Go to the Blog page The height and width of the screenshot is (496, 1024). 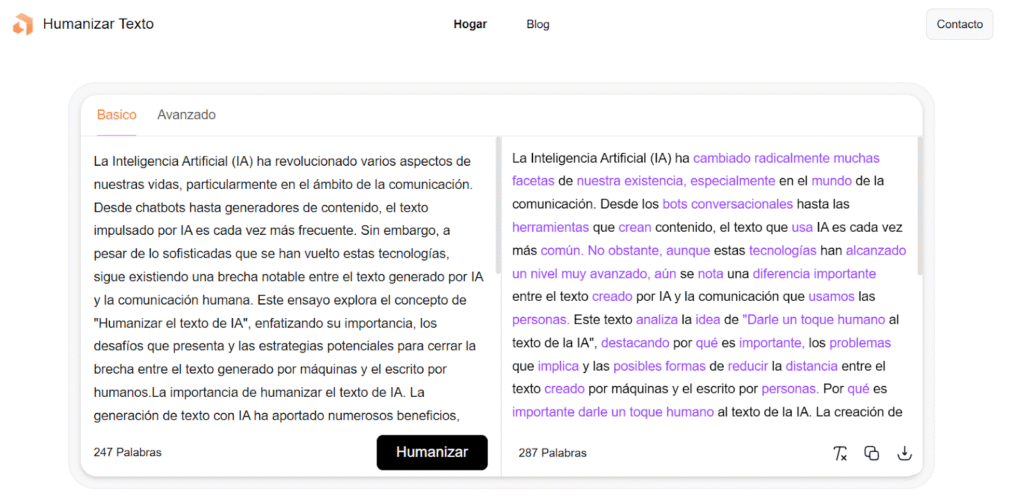pos(538,24)
